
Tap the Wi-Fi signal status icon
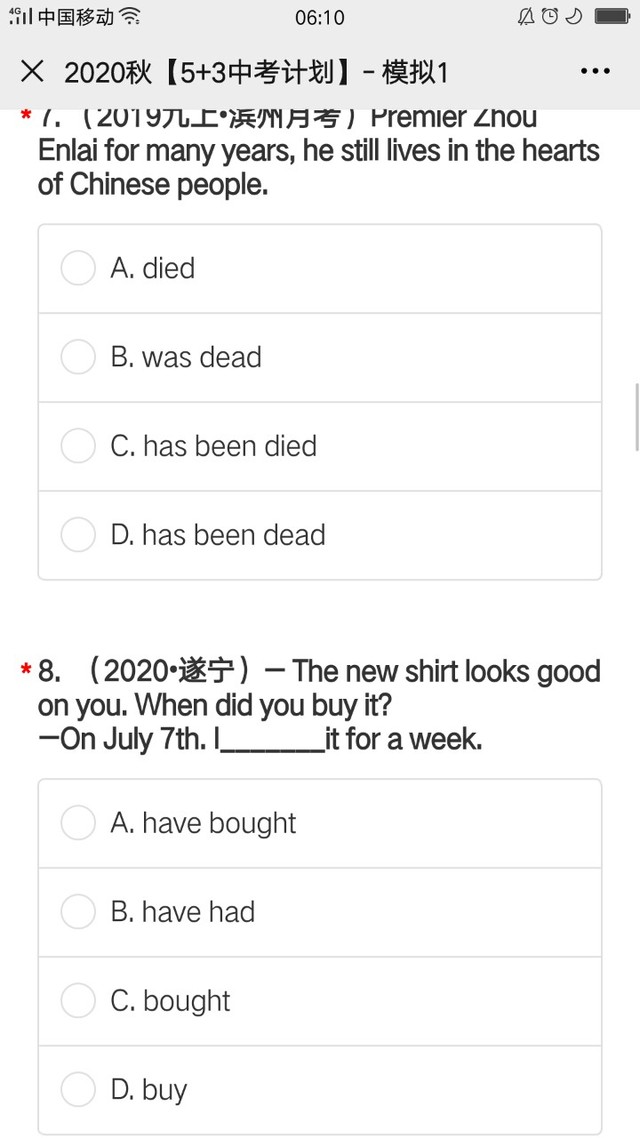[130, 17]
